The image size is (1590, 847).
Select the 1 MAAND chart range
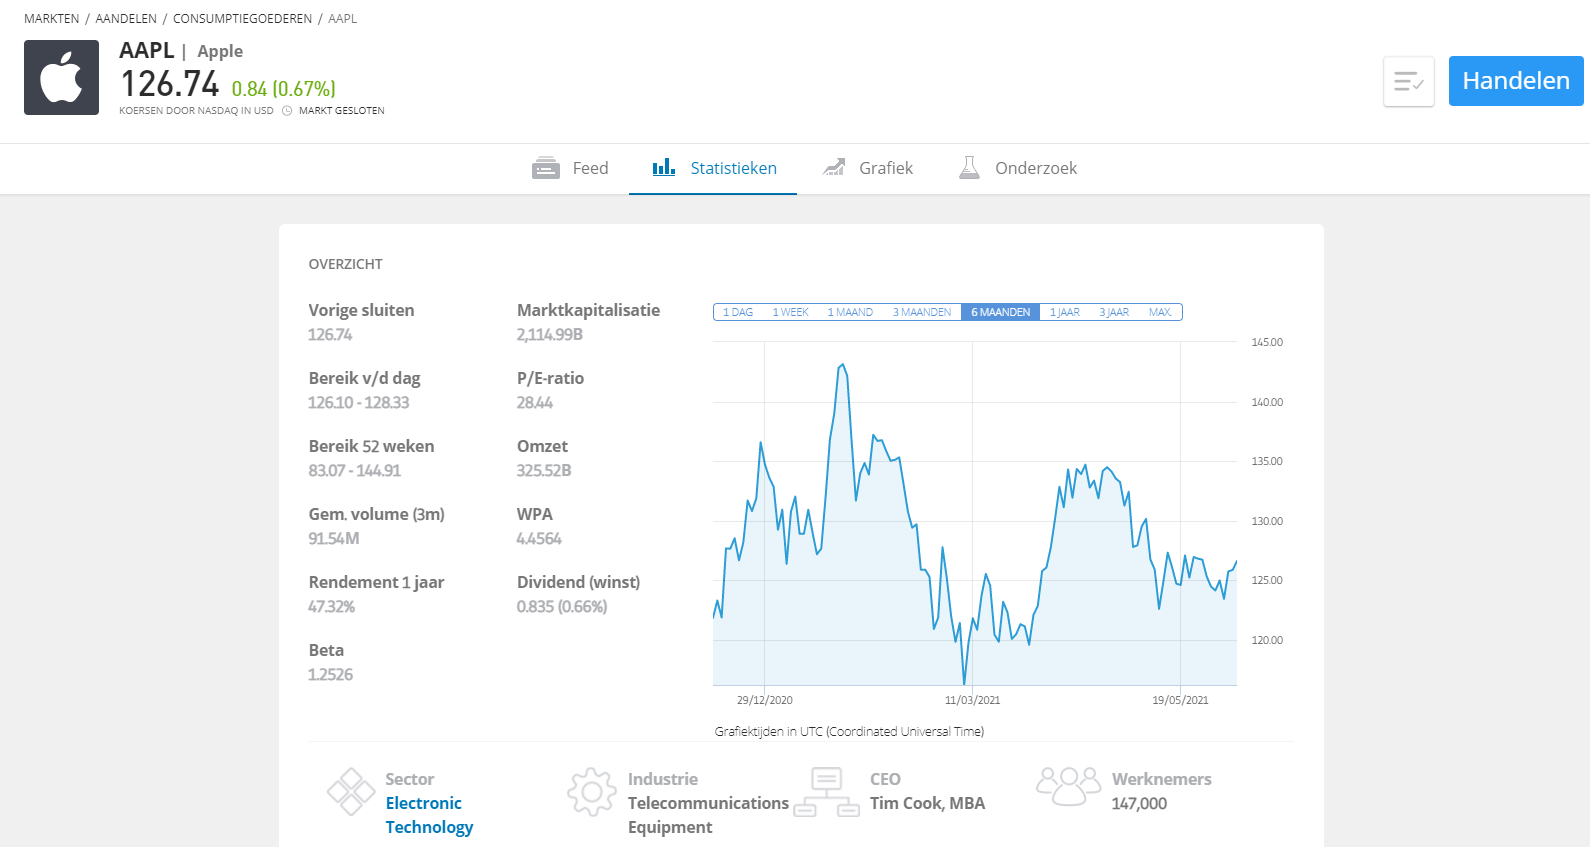[x=850, y=312]
